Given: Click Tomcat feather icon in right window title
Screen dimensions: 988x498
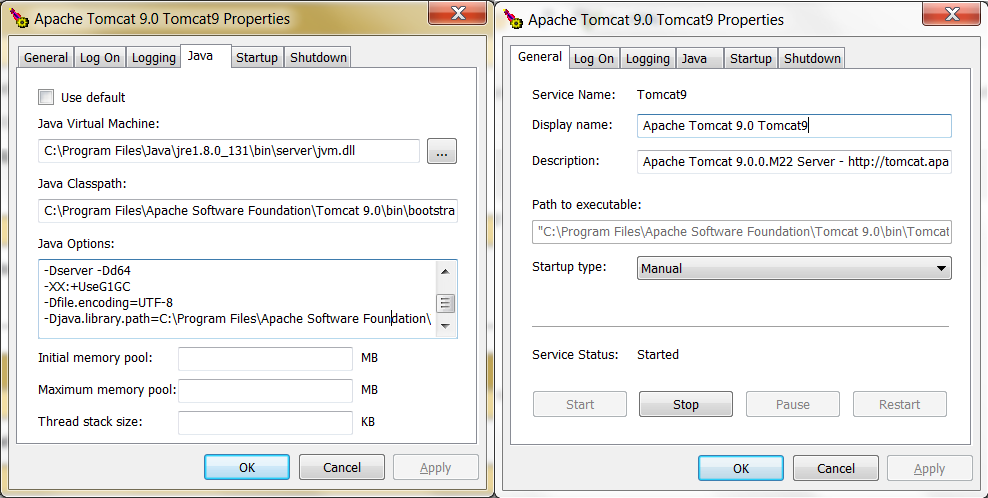Looking at the screenshot, I should (514, 20).
